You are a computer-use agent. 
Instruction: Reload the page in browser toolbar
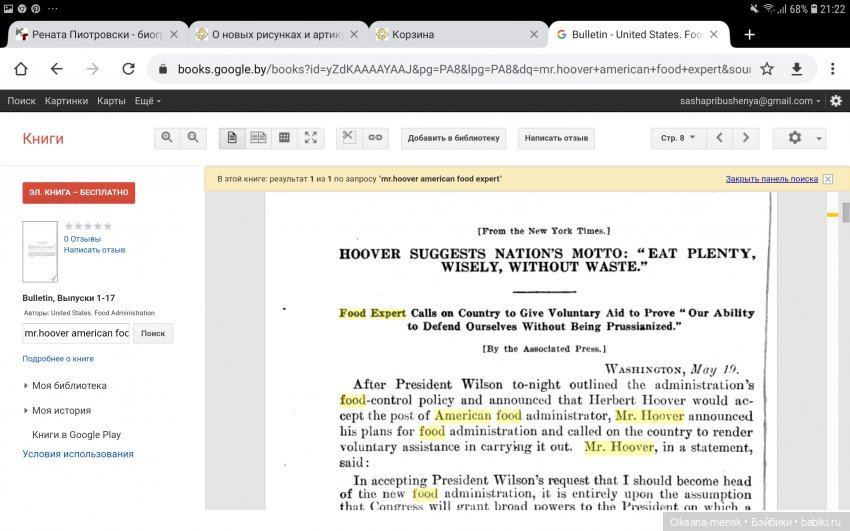pyautogui.click(x=128, y=69)
